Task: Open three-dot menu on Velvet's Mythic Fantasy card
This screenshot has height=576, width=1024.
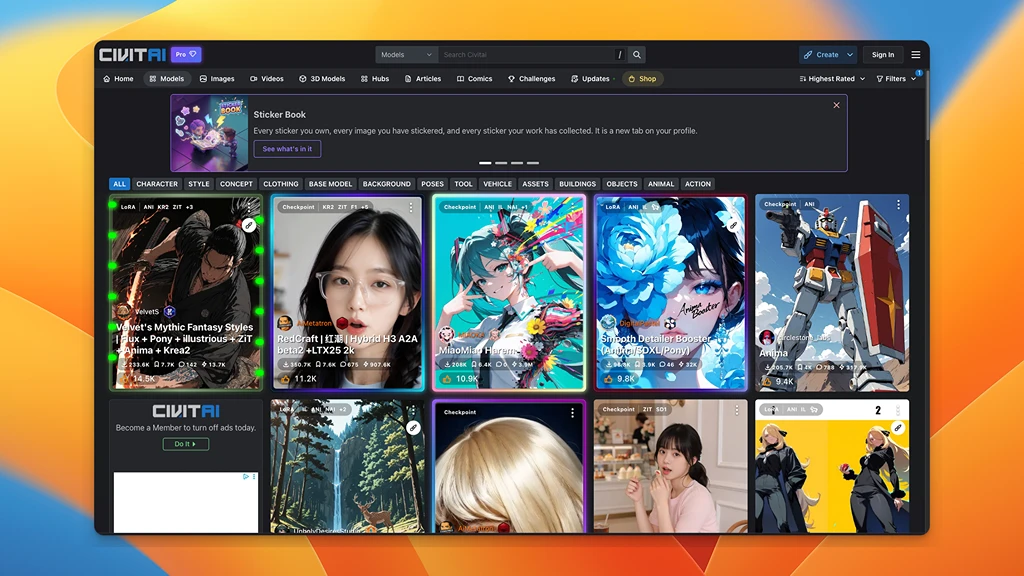Action: [249, 207]
